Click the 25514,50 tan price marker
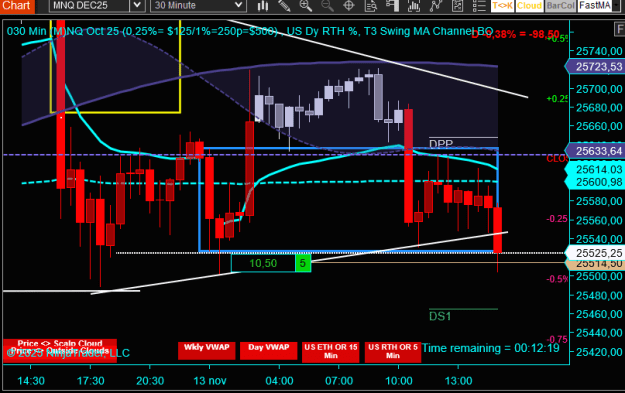625x393 pixels. click(x=596, y=264)
